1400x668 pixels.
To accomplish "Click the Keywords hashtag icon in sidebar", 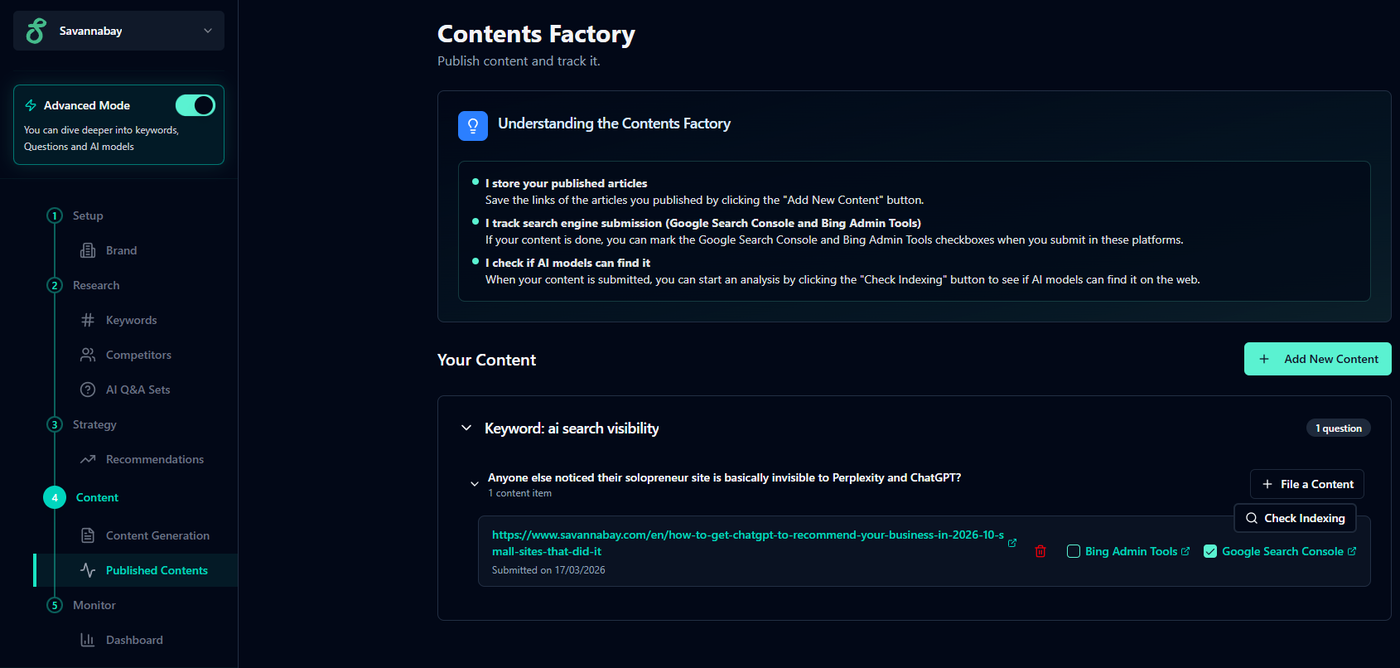I will (x=88, y=320).
